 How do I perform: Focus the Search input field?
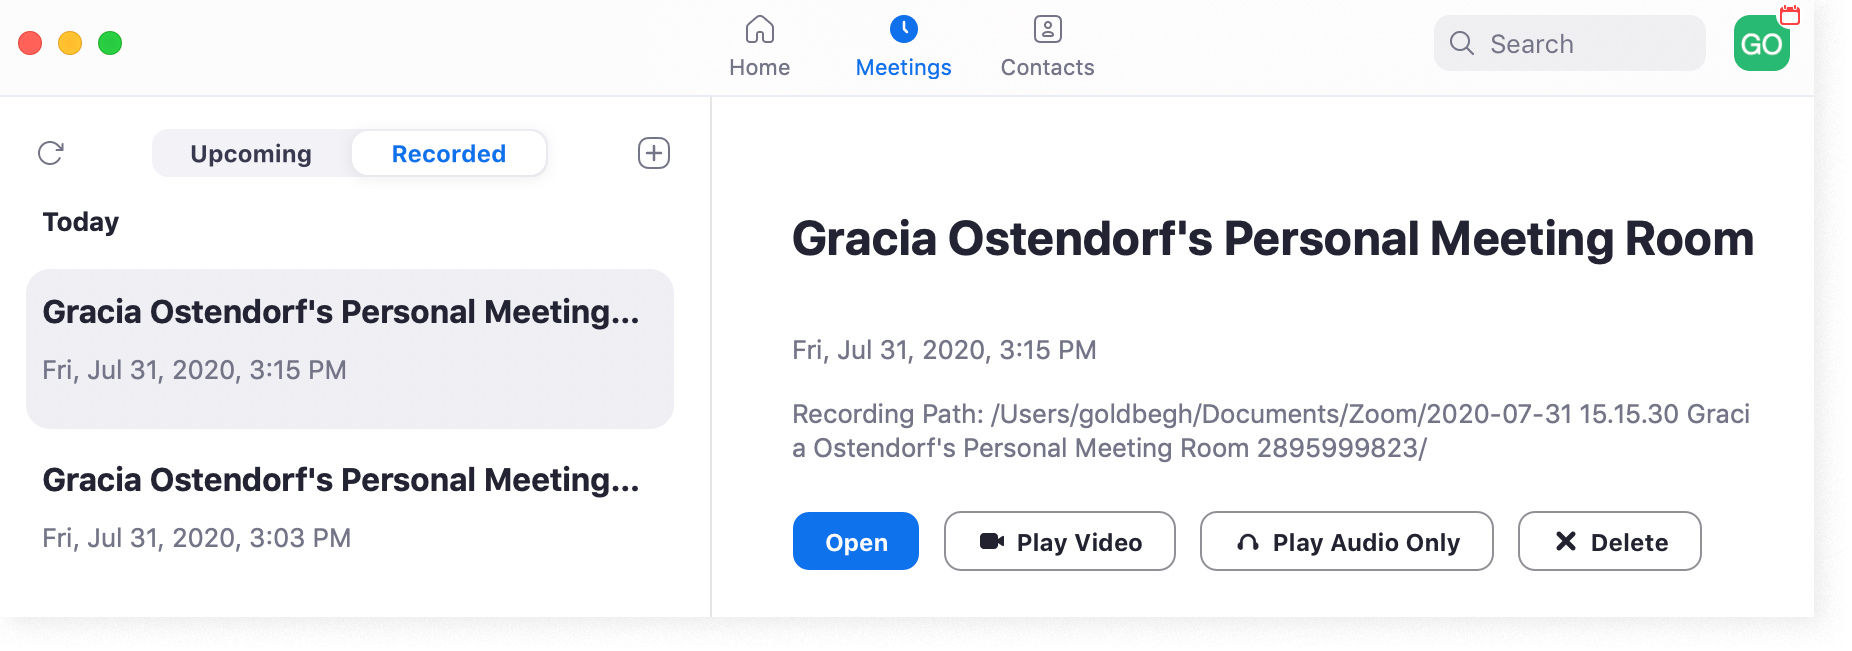tap(1570, 43)
